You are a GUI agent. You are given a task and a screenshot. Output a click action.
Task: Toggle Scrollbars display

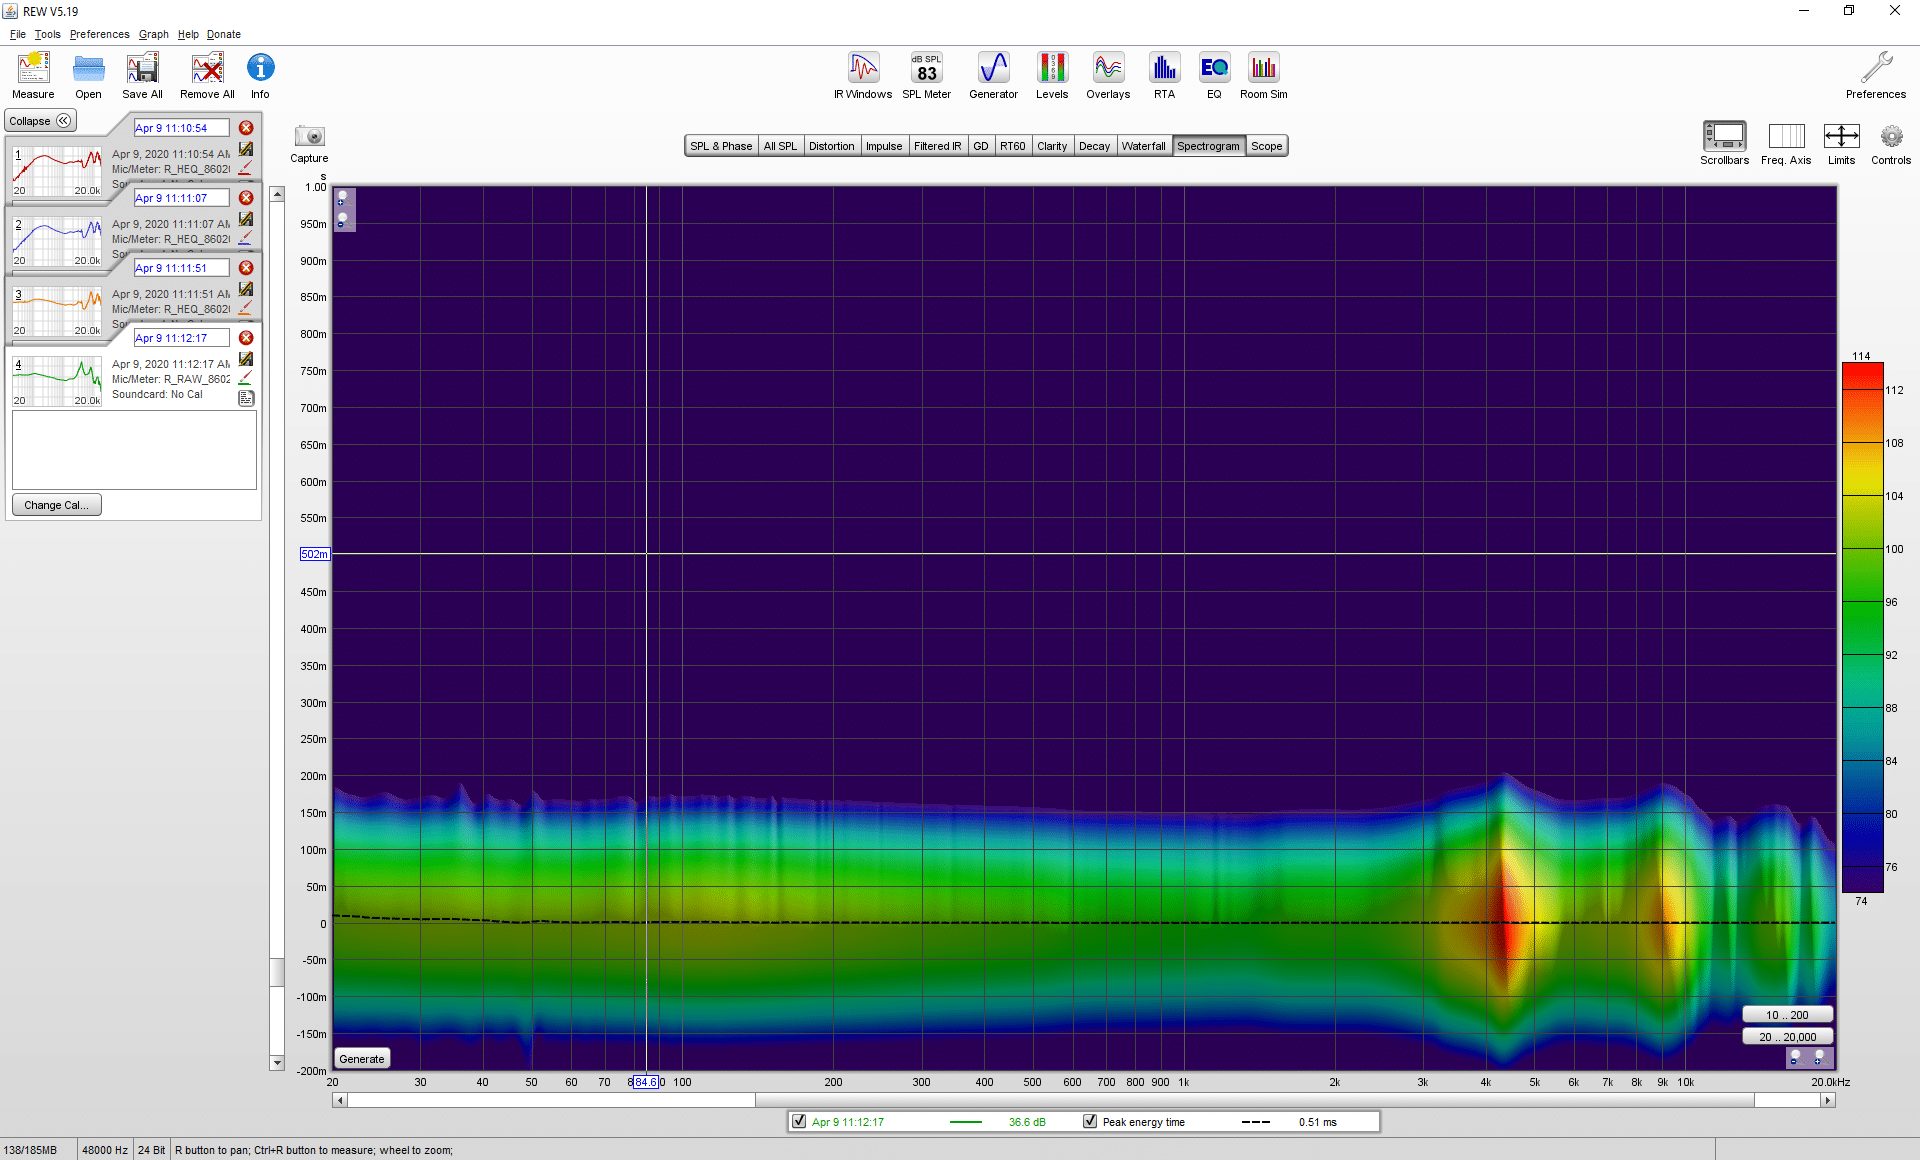point(1724,144)
